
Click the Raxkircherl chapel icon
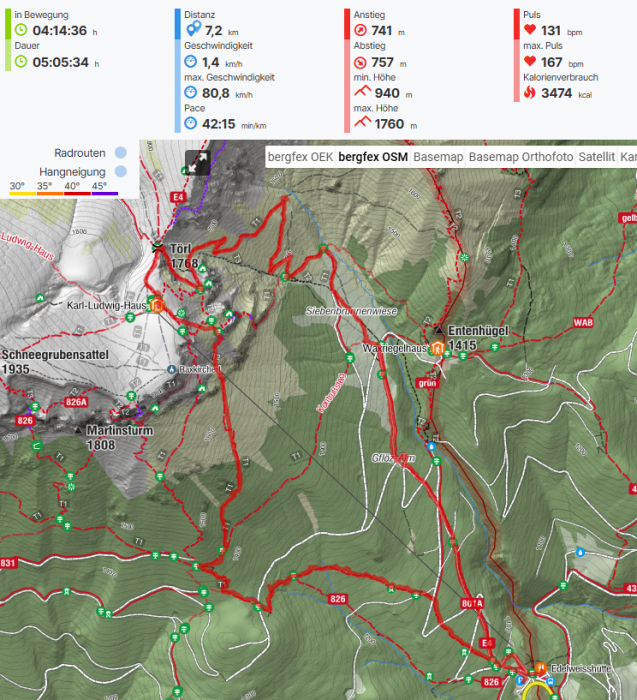click(x=171, y=369)
